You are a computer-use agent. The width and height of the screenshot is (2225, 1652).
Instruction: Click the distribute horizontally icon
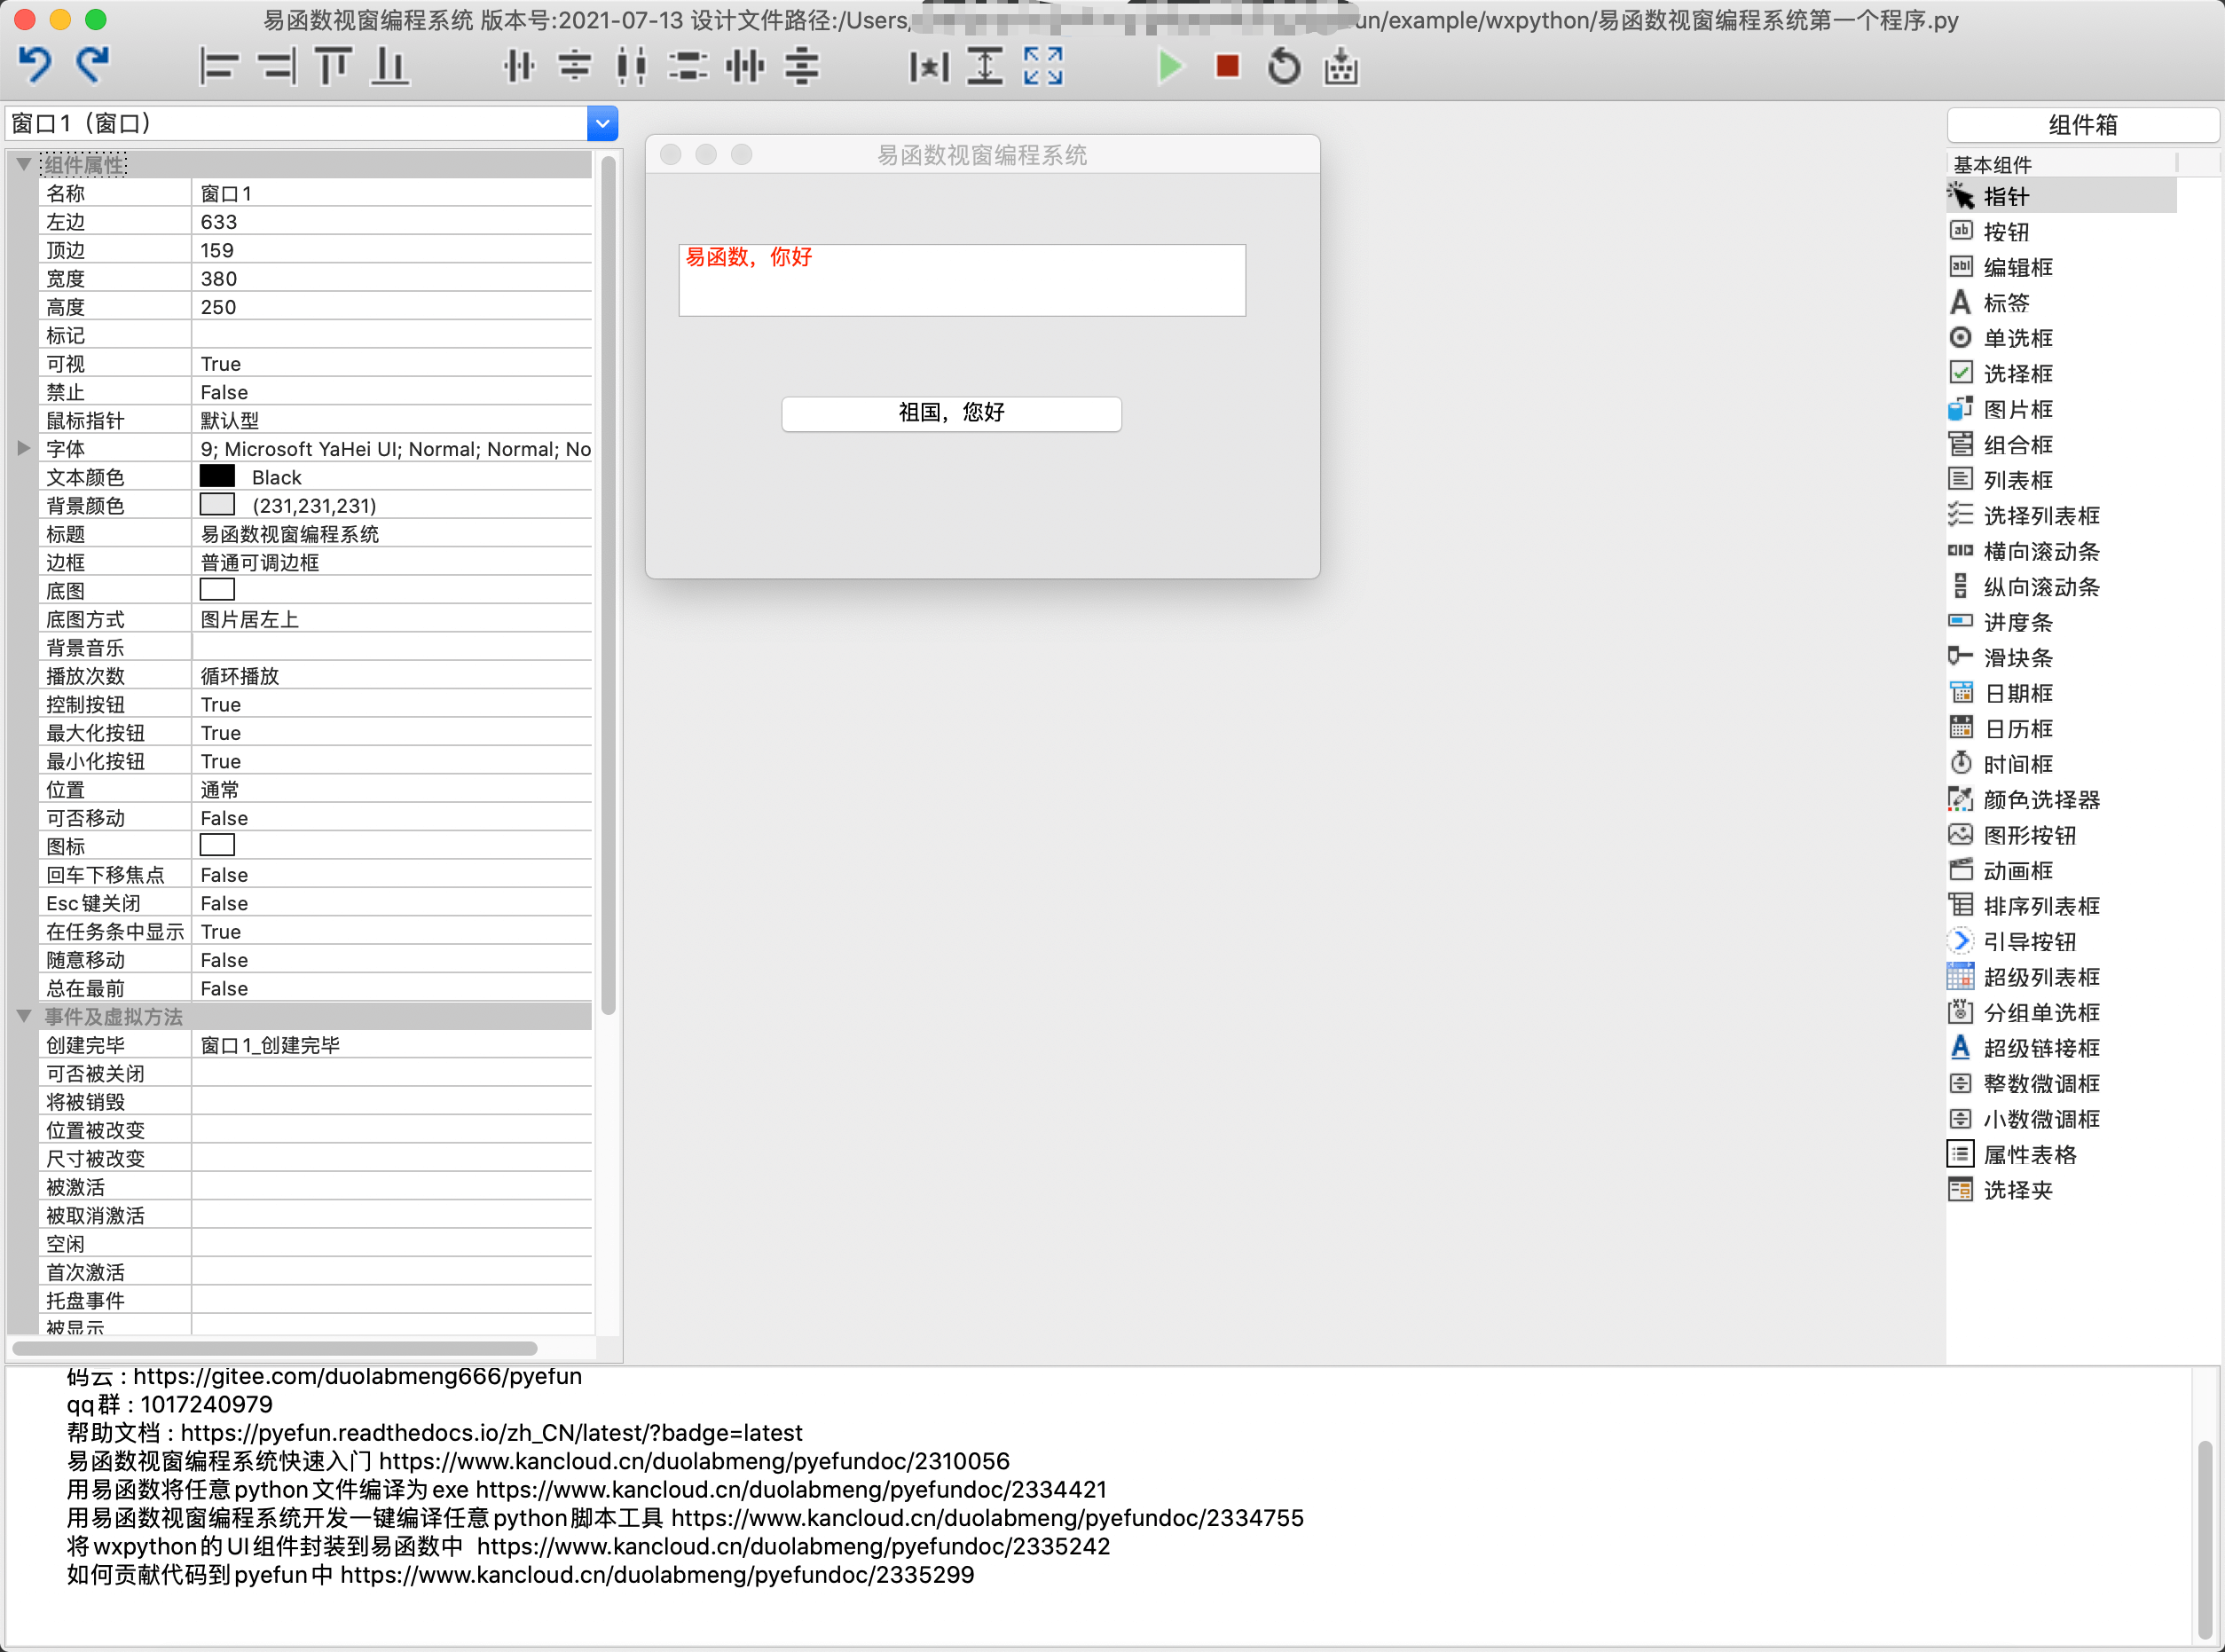pos(745,67)
